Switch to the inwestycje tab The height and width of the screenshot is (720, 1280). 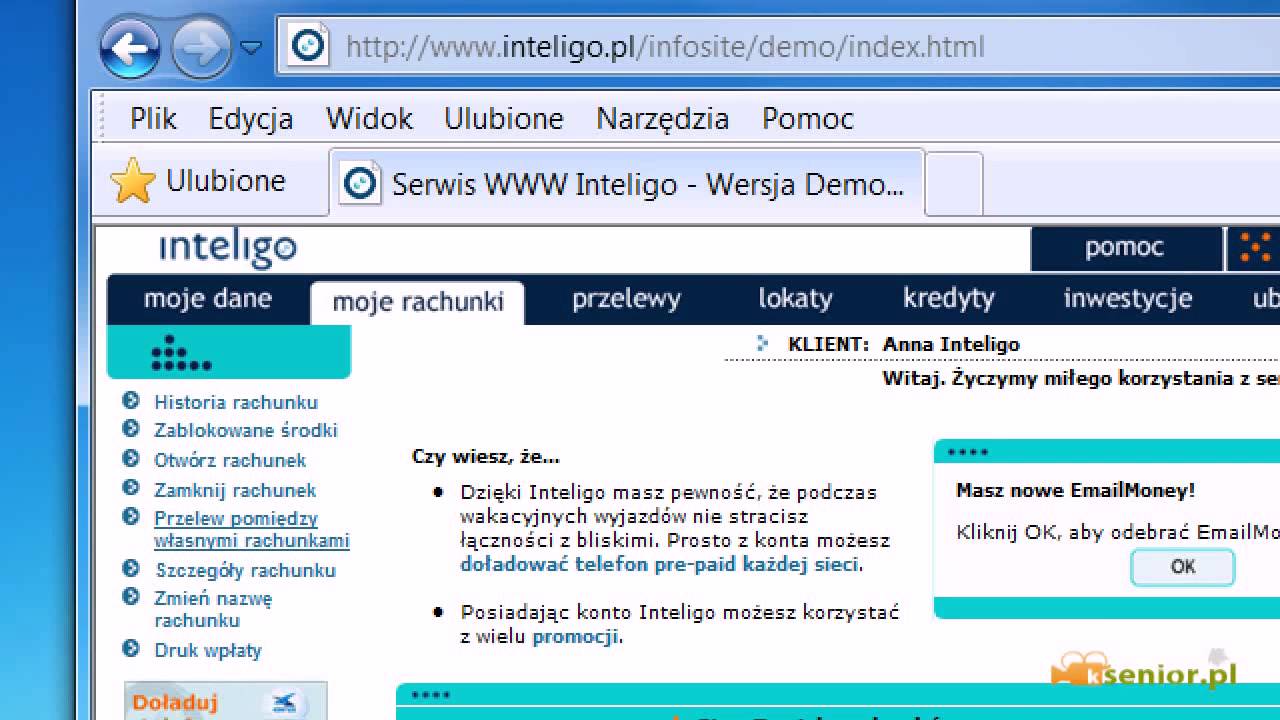click(x=1128, y=298)
